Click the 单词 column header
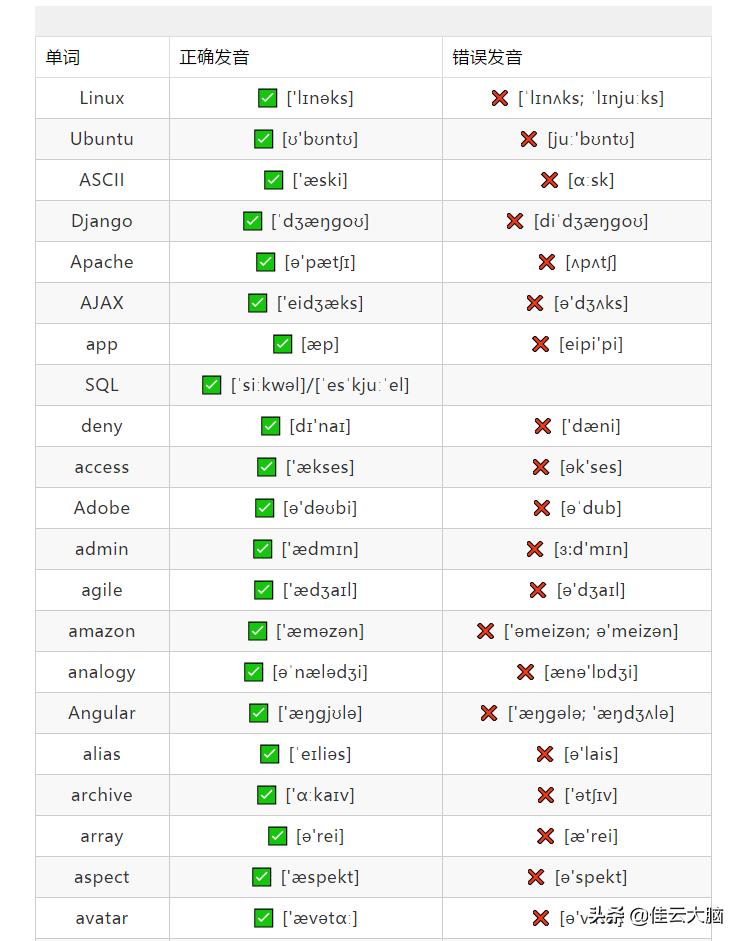 pos(62,58)
